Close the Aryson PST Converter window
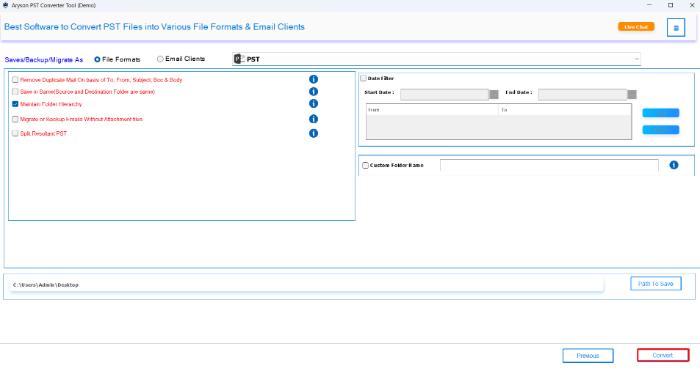The width and height of the screenshot is (700, 371). [x=692, y=5]
